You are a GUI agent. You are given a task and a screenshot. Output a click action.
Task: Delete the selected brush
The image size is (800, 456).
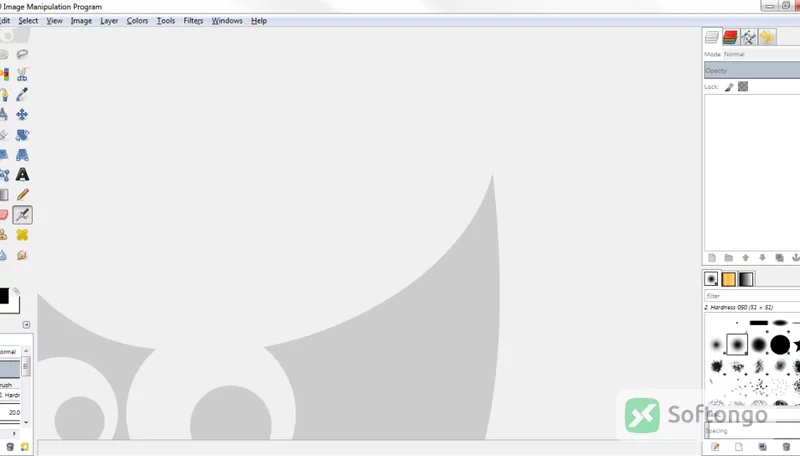click(786, 447)
